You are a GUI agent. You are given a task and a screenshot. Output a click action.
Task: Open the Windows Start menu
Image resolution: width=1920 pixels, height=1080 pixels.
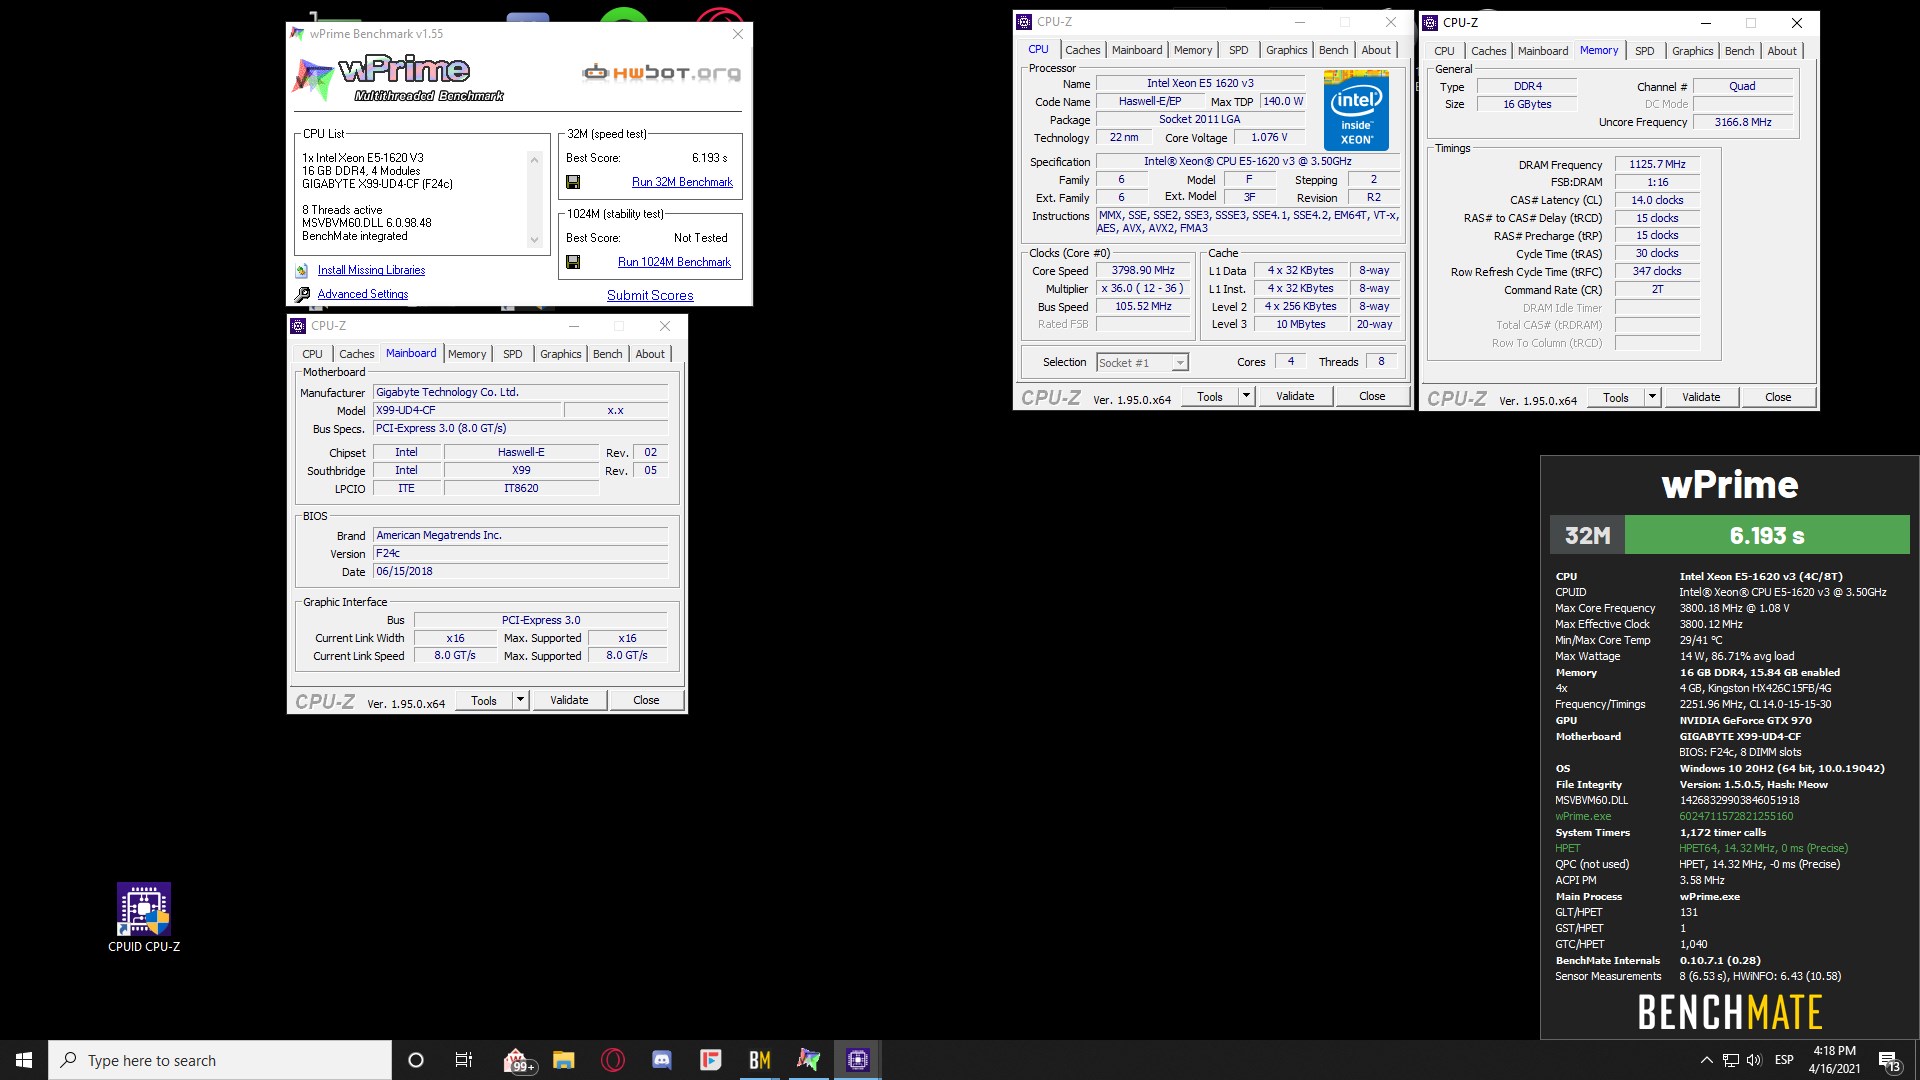pyautogui.click(x=24, y=1060)
